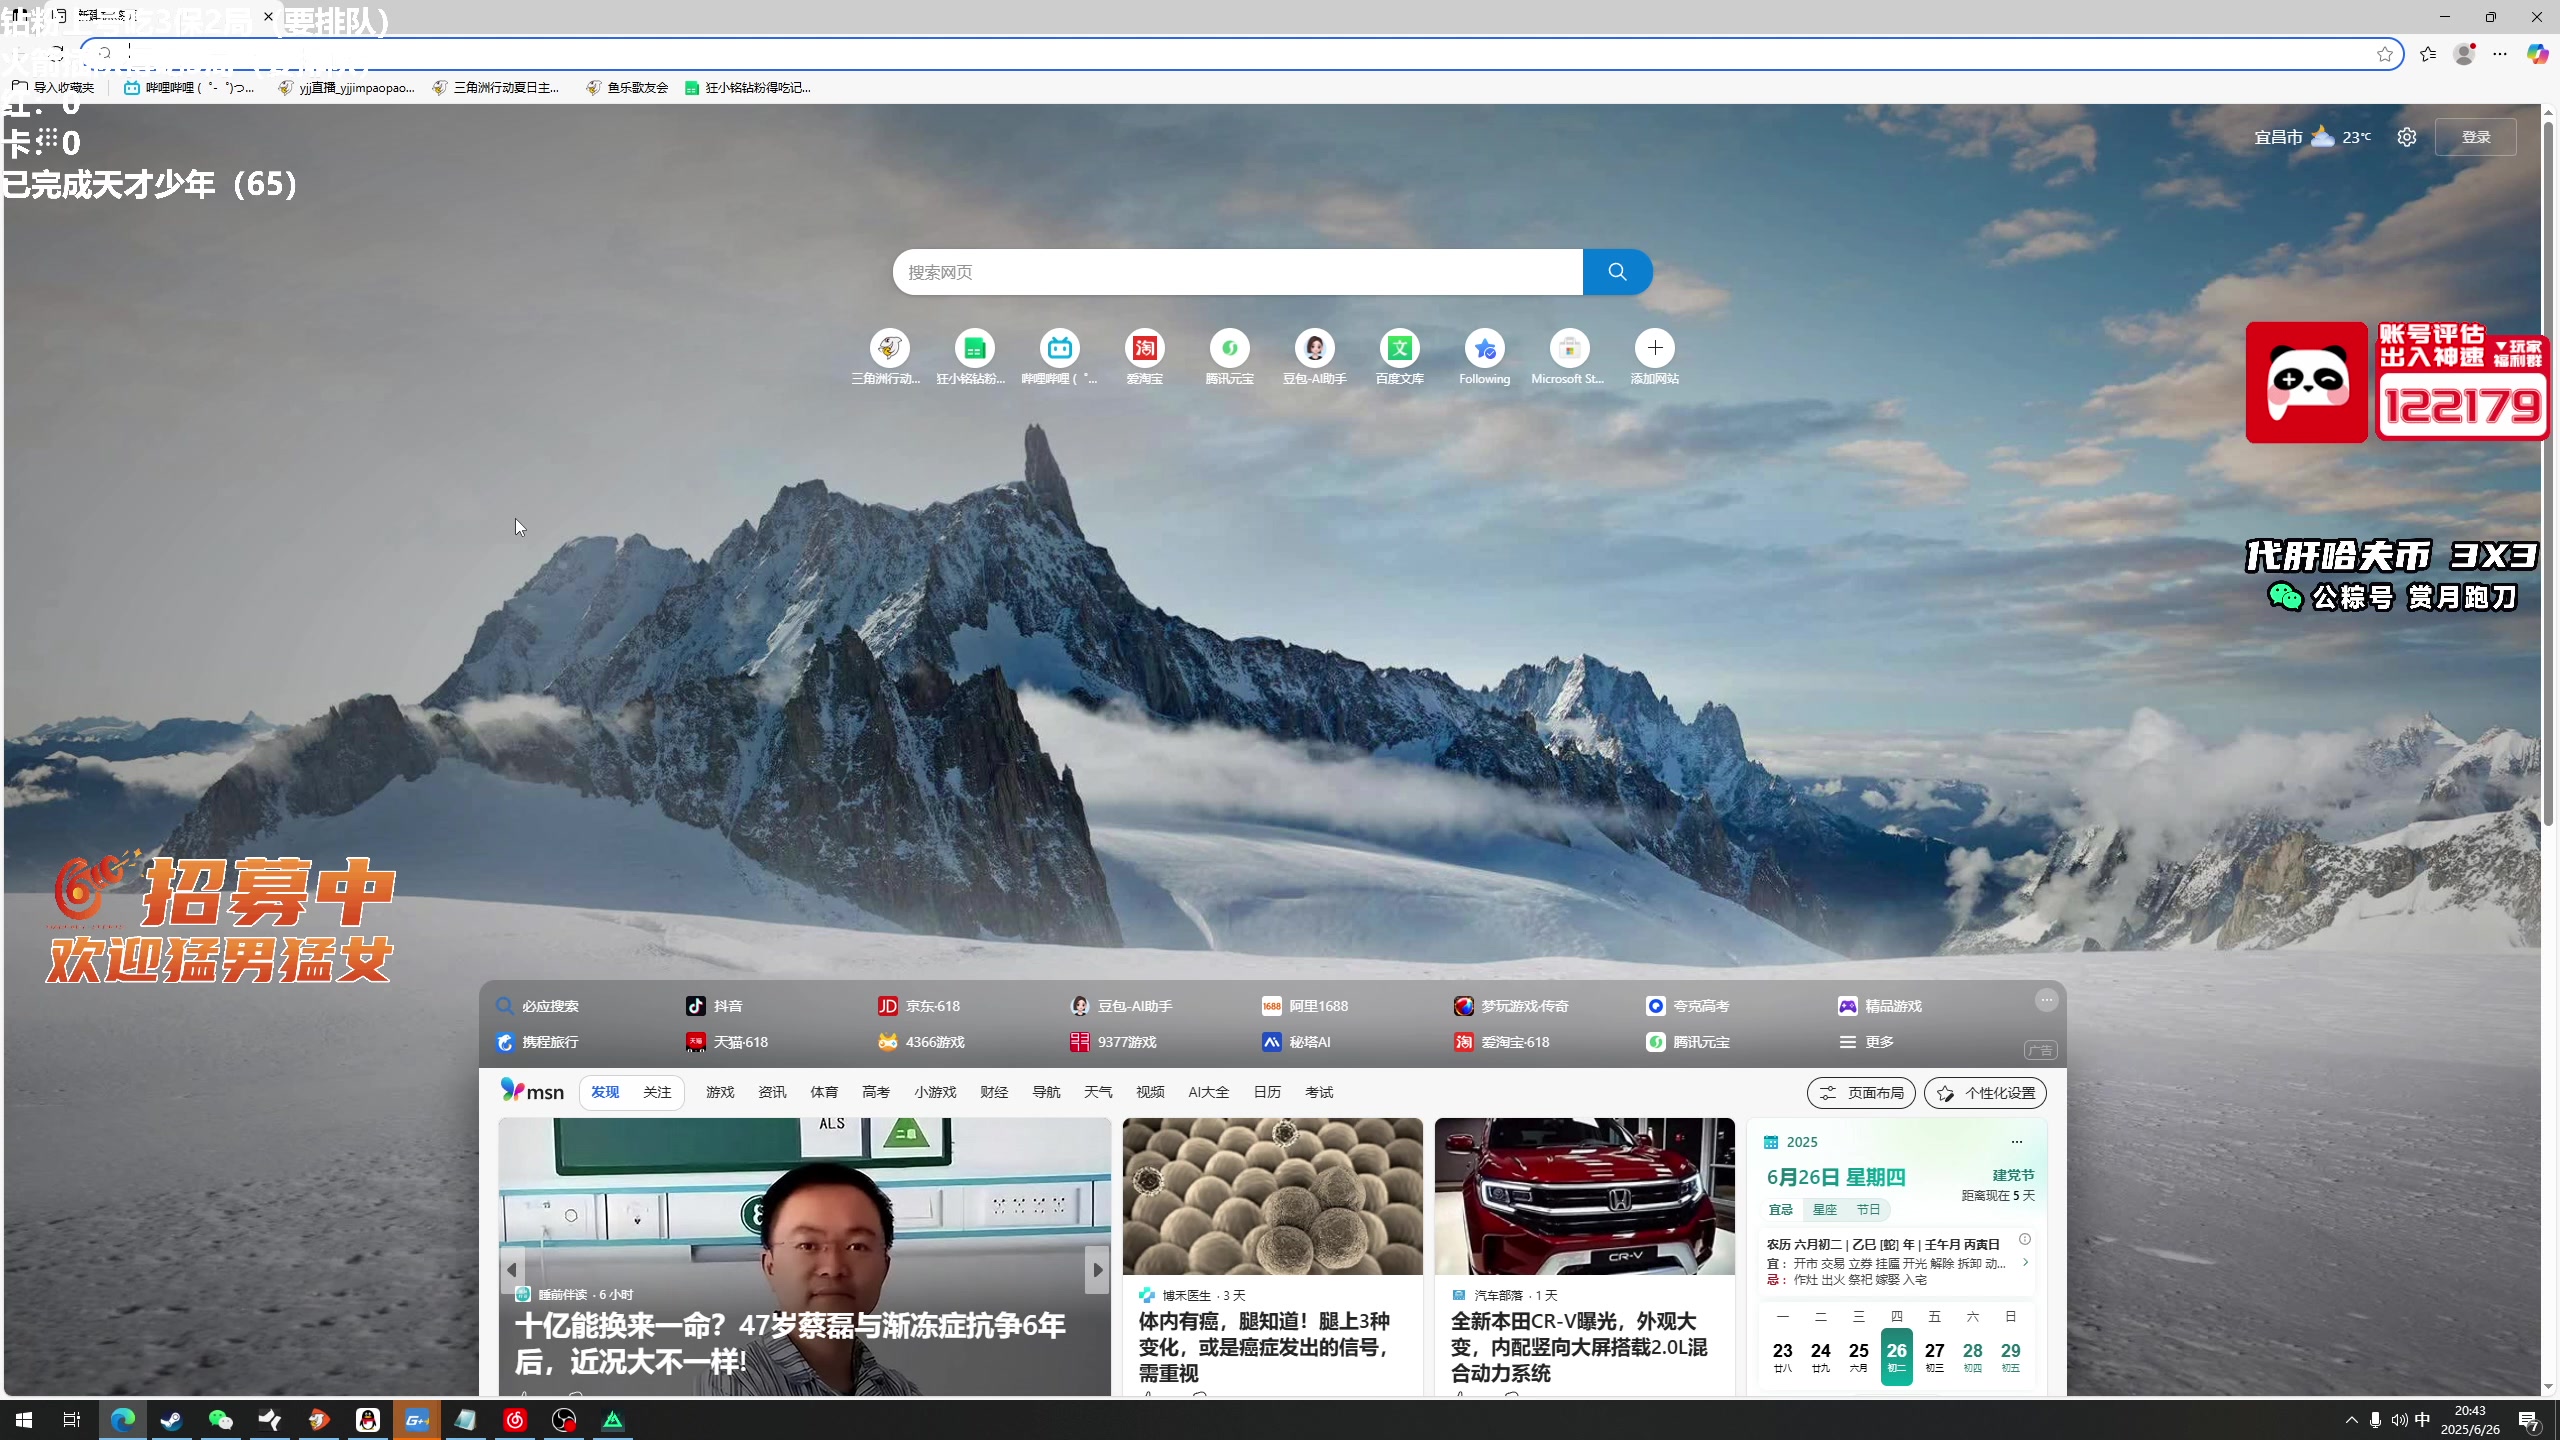Open the browser favorites list icon
The width and height of the screenshot is (2560, 1440).
2428,54
